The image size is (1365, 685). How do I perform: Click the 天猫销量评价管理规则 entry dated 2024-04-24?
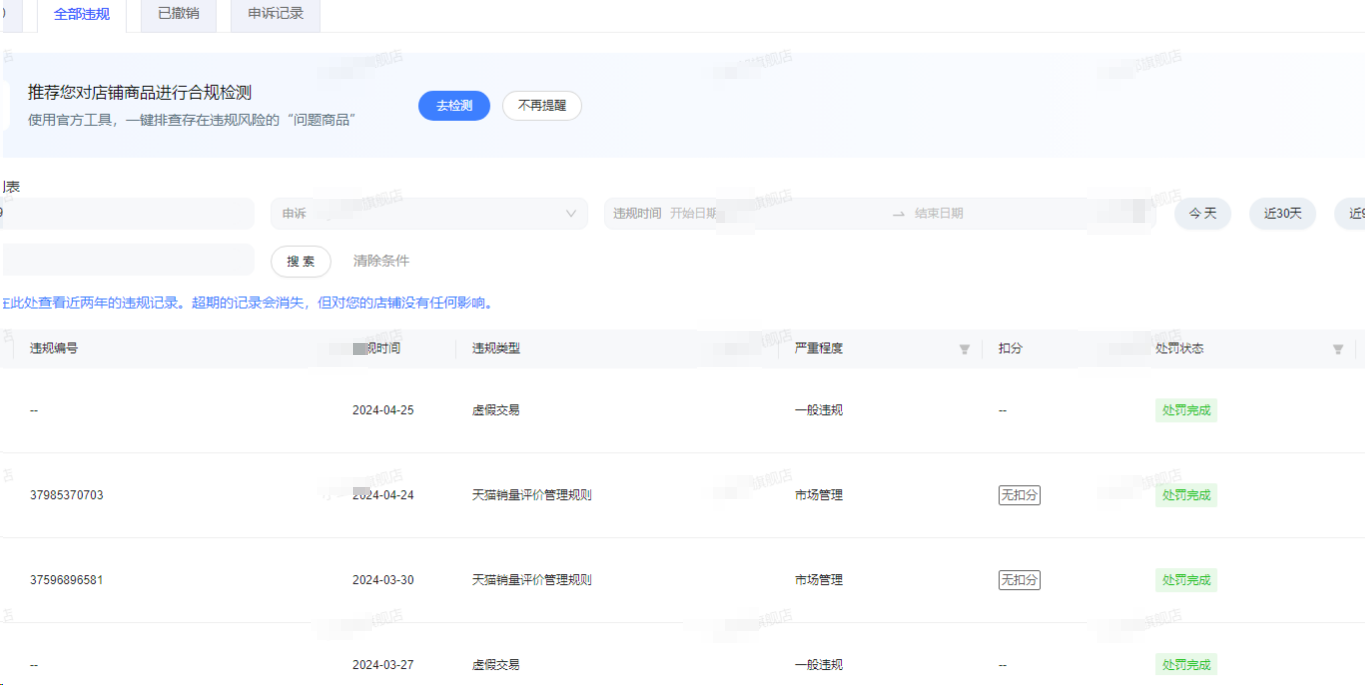pyautogui.click(x=531, y=495)
